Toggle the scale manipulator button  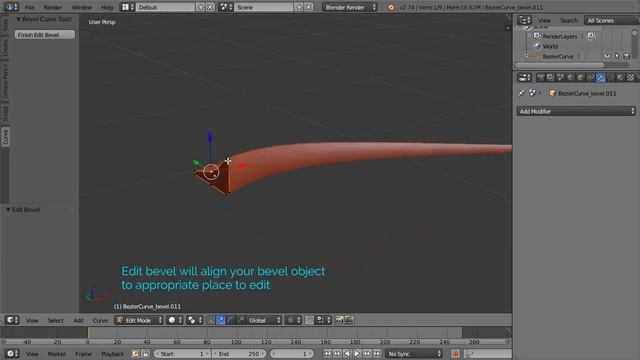pos(240,320)
